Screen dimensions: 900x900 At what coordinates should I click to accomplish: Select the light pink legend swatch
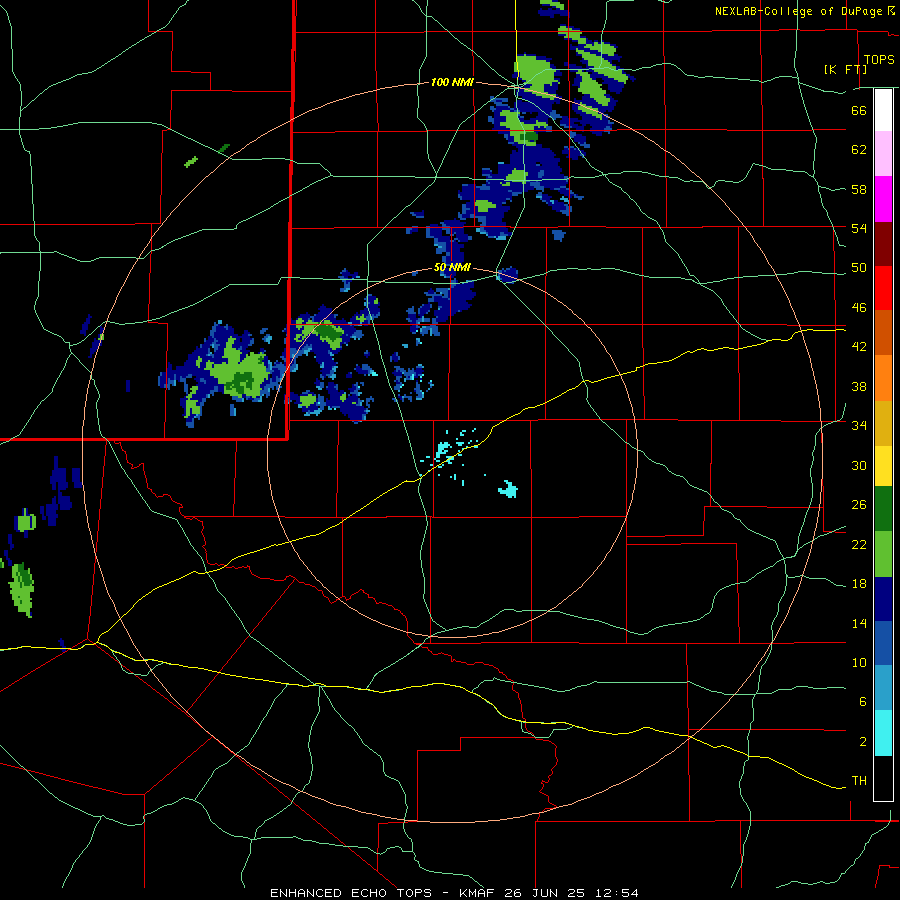[x=883, y=154]
